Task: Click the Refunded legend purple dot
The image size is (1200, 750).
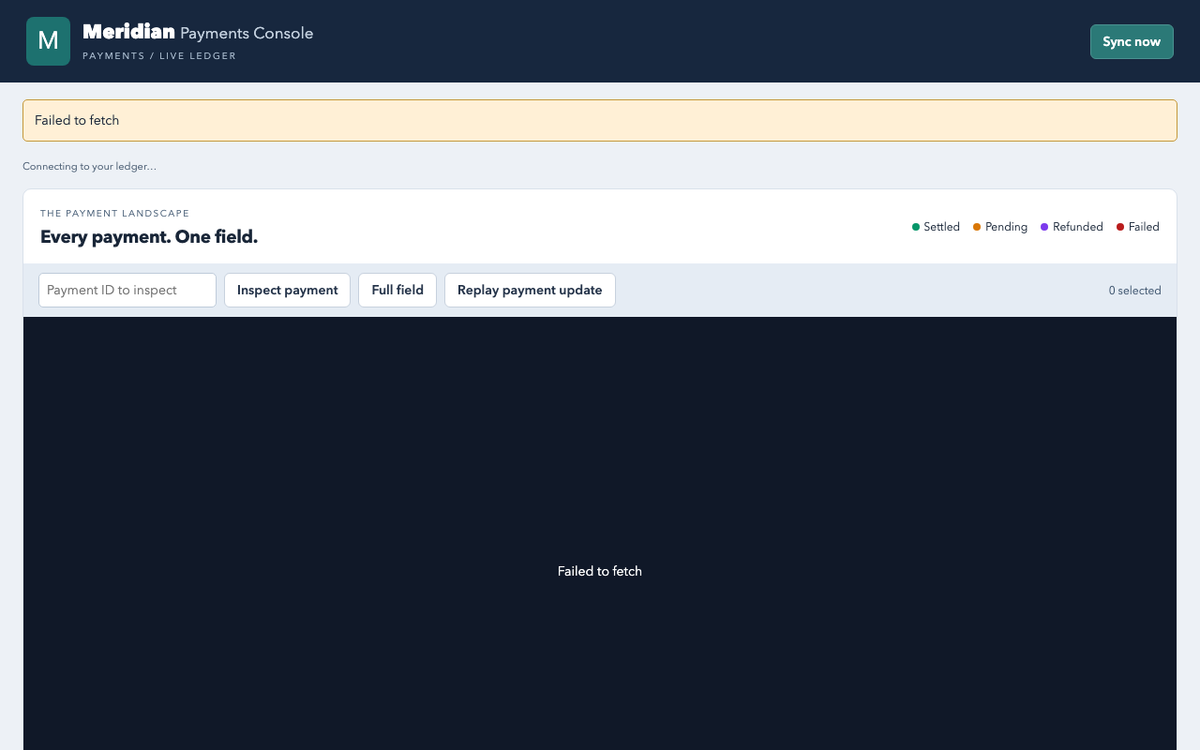Action: (x=1044, y=227)
